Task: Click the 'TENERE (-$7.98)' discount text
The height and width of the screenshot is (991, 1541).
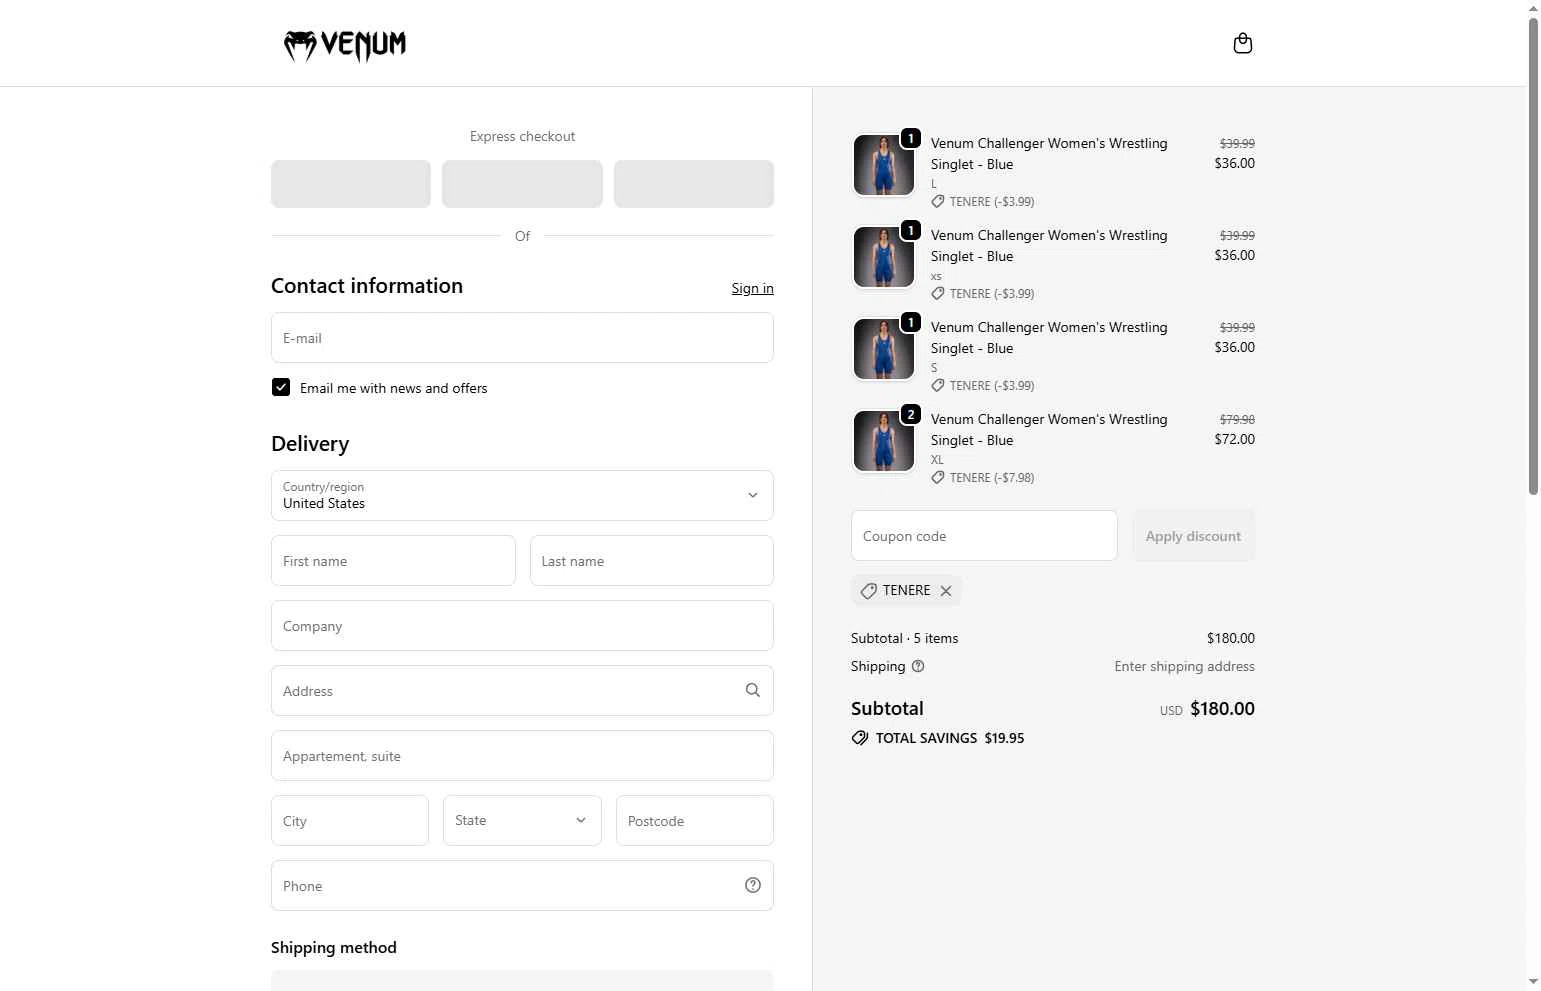Action: pyautogui.click(x=992, y=477)
